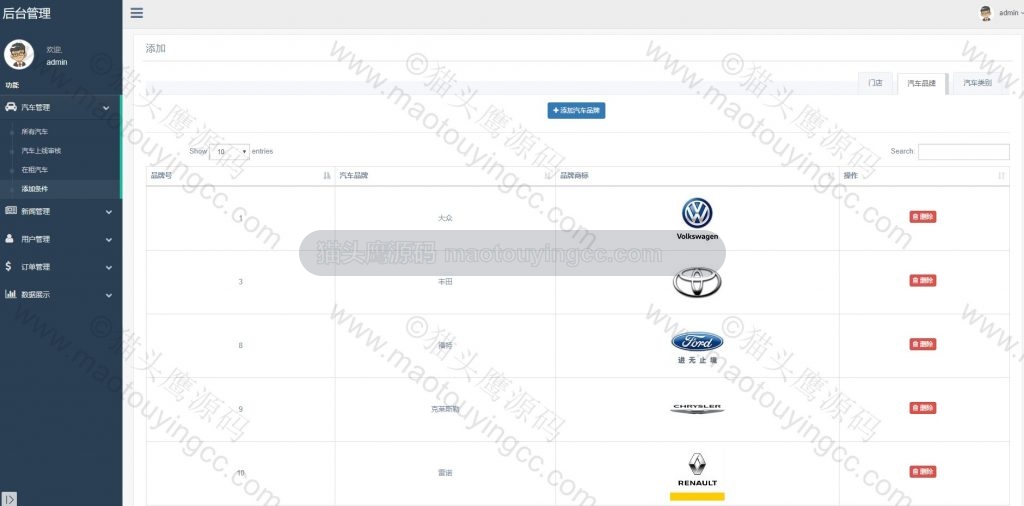The height and width of the screenshot is (506, 1024).
Task: Sort by the 汽车品牌 column header
Action: [445, 176]
